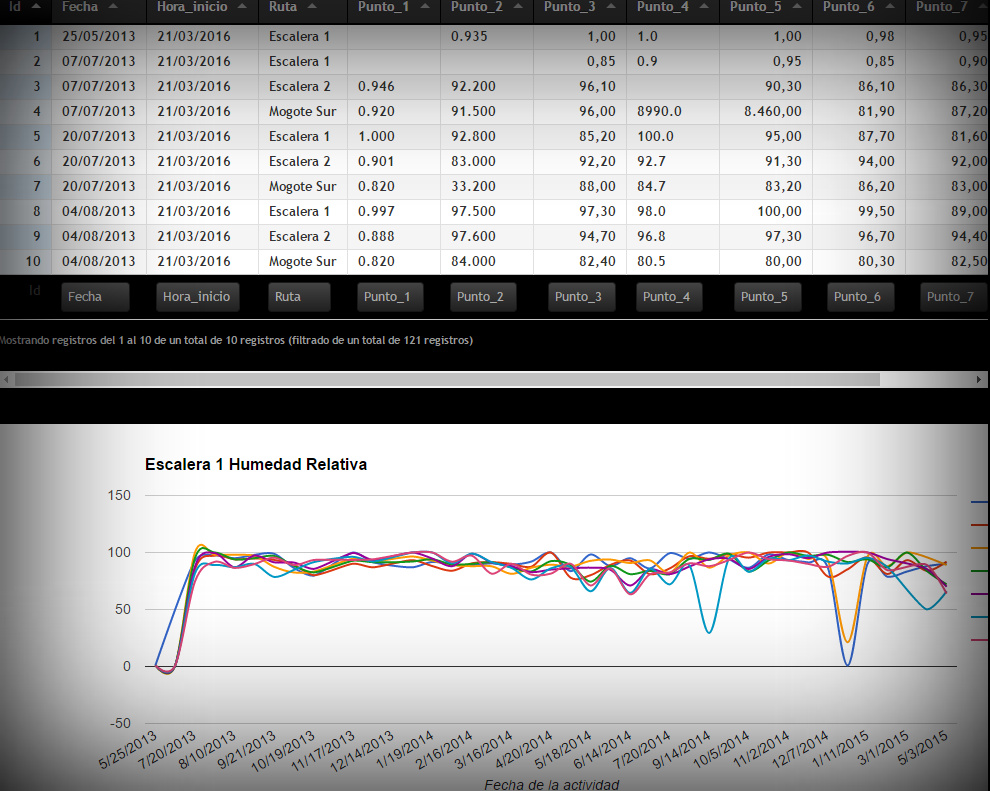990x791 pixels.
Task: Focus the Fecha filter field below table
Action: tap(95, 297)
